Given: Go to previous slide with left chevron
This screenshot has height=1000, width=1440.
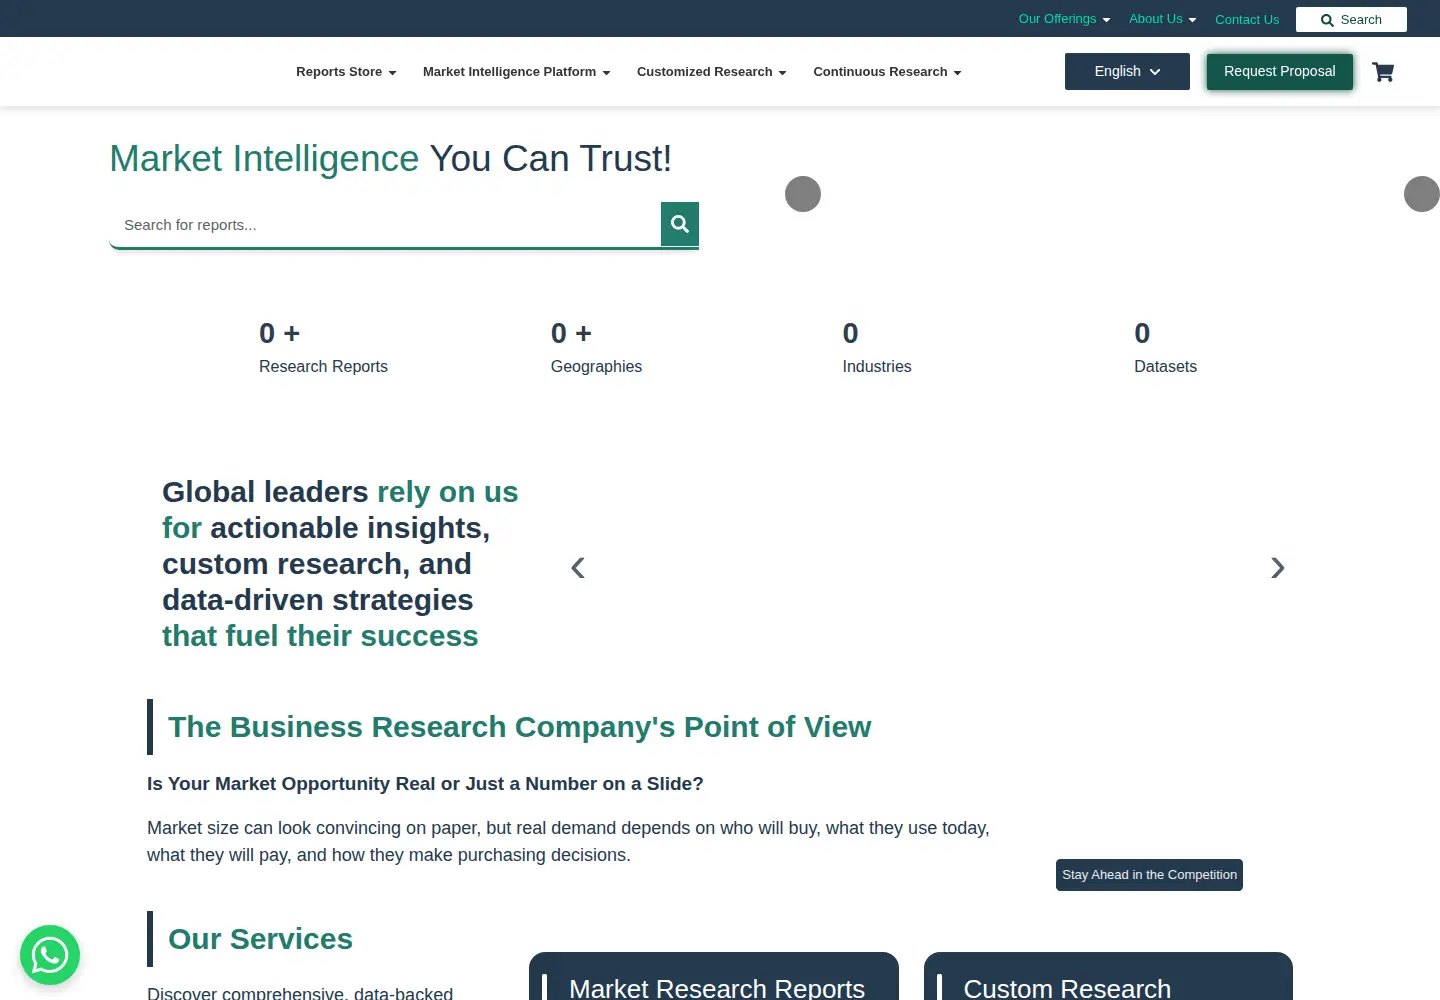Looking at the screenshot, I should click(578, 568).
